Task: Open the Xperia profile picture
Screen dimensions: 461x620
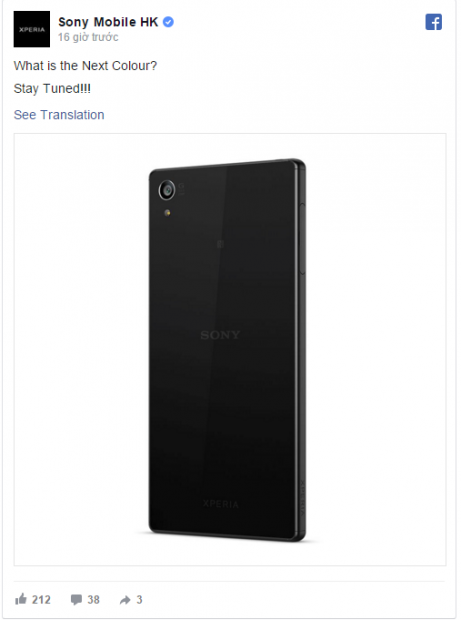Action: [x=32, y=29]
